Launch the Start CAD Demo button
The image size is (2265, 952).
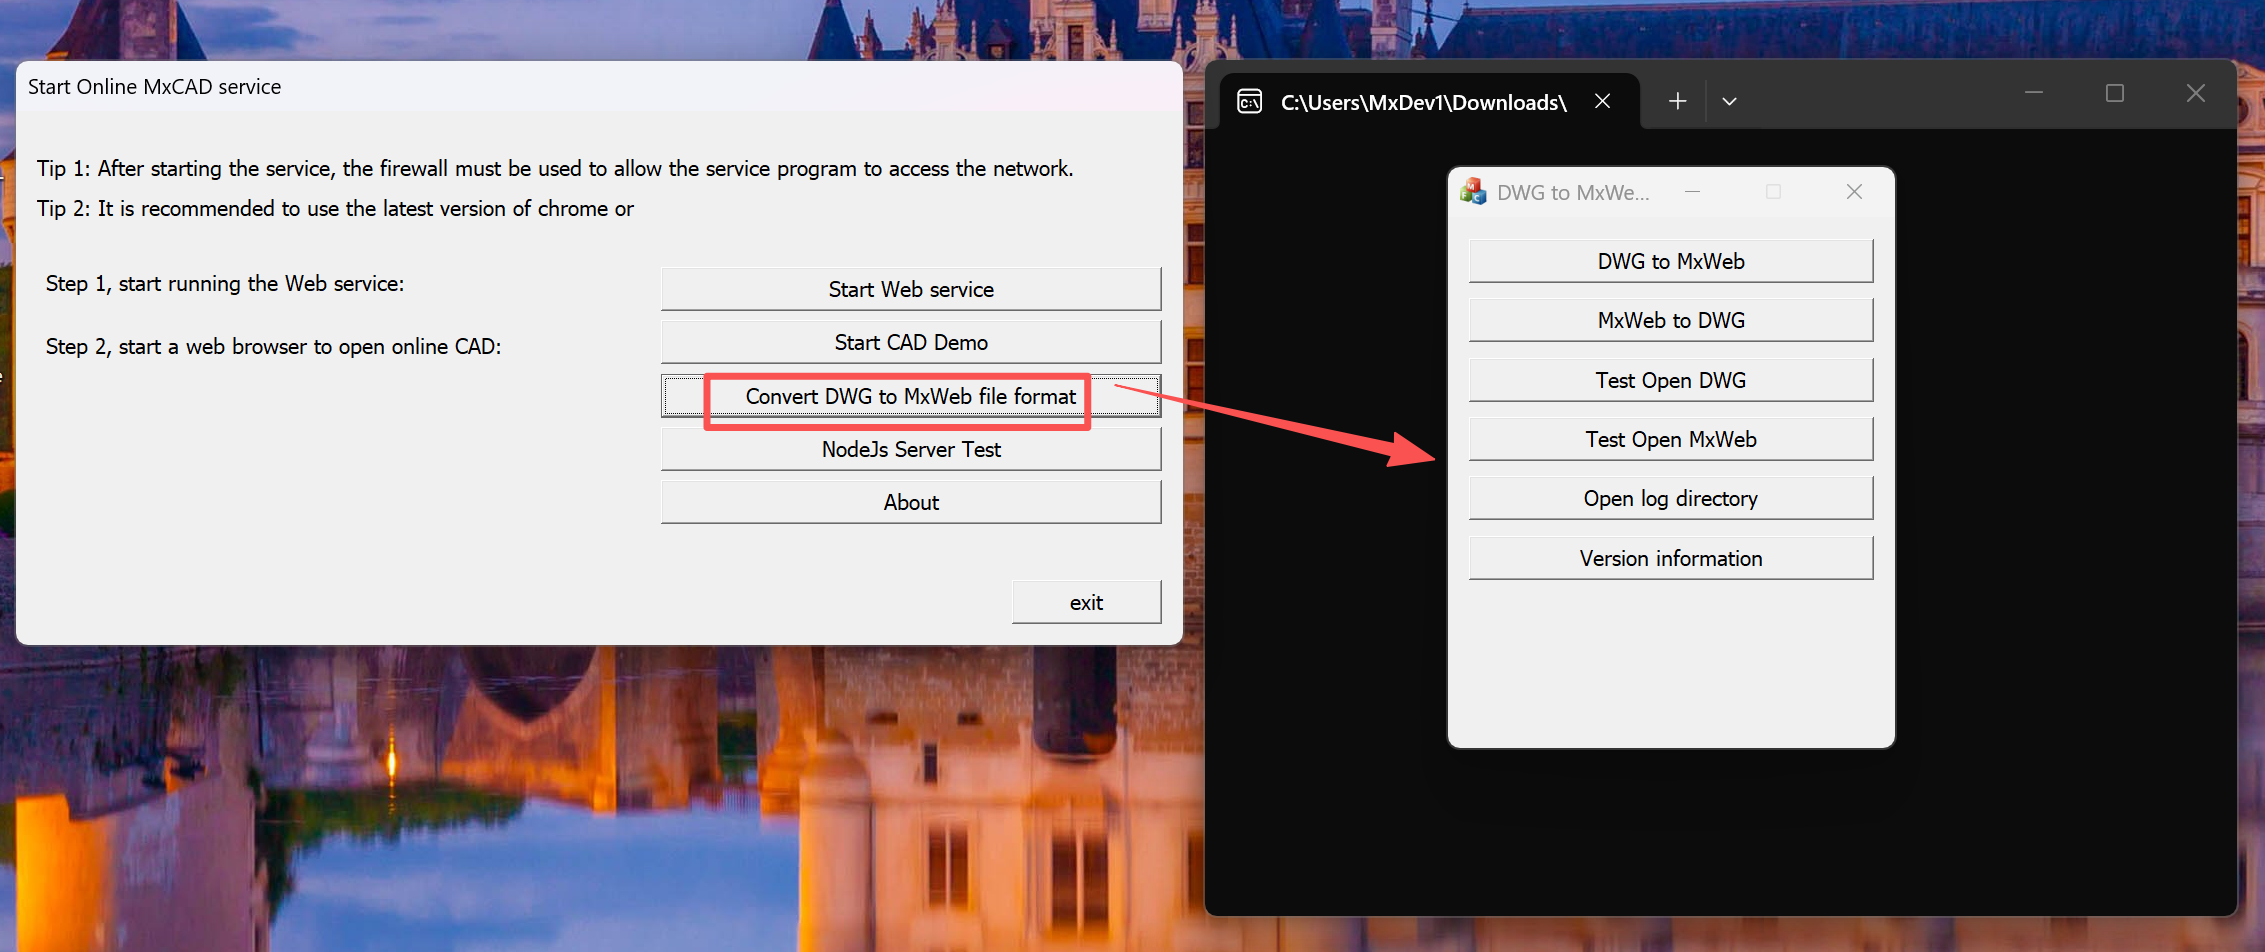(x=910, y=342)
